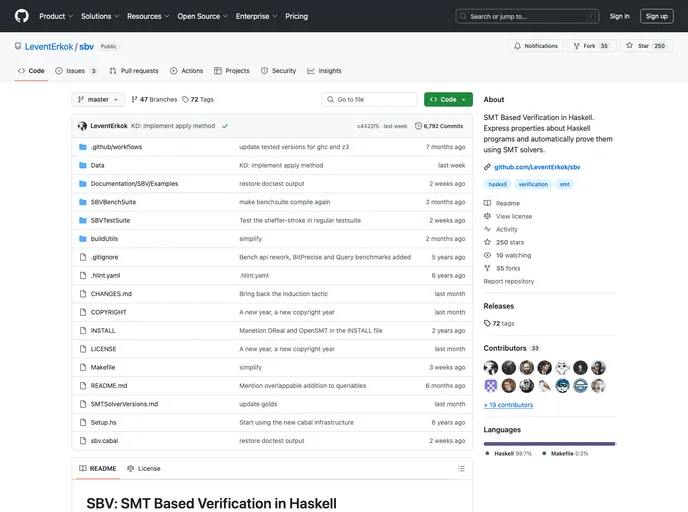The width and height of the screenshot is (688, 512).
Task: Open the Documentation/SBV/Examples folder icon
Action: coord(82,184)
